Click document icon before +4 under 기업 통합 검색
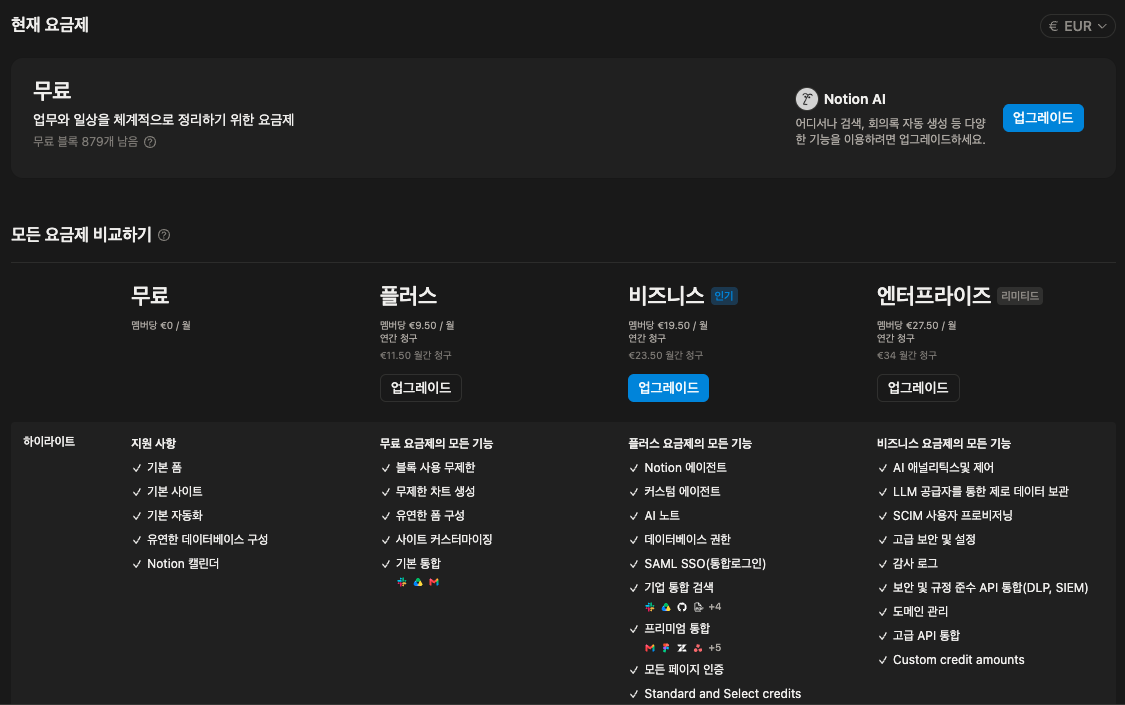Image resolution: width=1125 pixels, height=705 pixels. click(x=698, y=607)
